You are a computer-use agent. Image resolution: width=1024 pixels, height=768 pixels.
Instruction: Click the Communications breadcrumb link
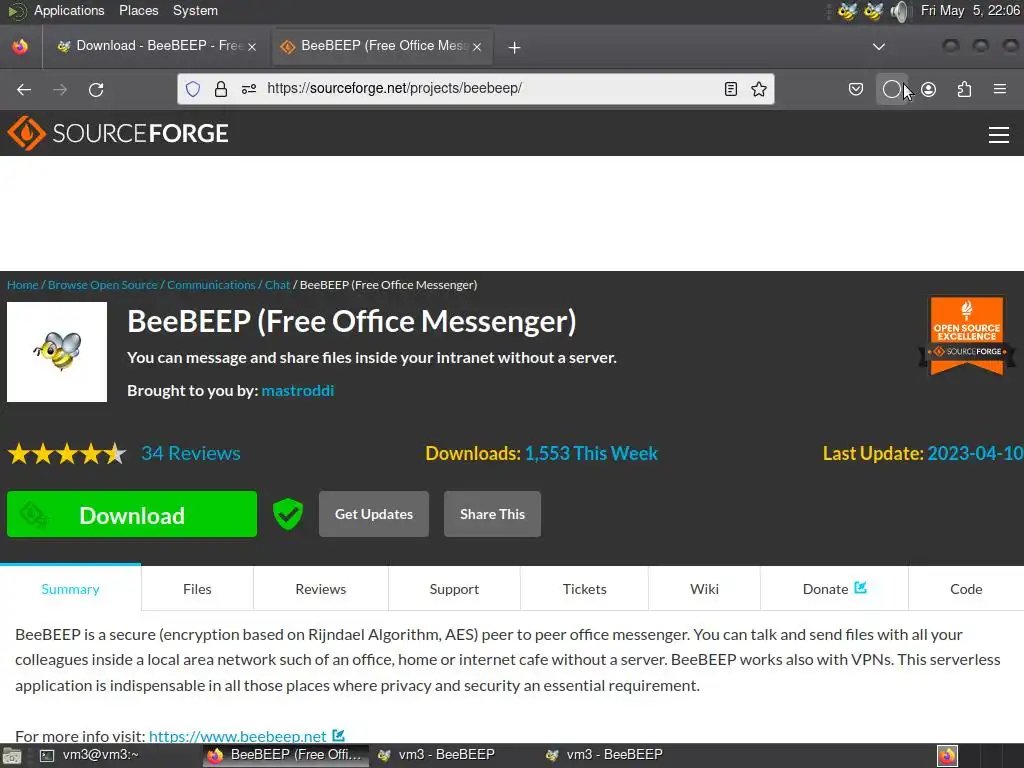[x=211, y=285]
